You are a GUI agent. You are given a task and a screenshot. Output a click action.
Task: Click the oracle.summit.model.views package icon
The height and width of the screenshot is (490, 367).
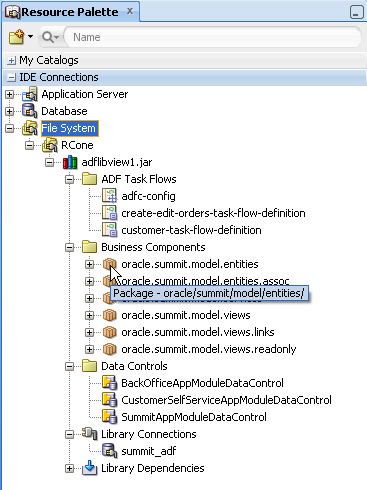(109, 315)
